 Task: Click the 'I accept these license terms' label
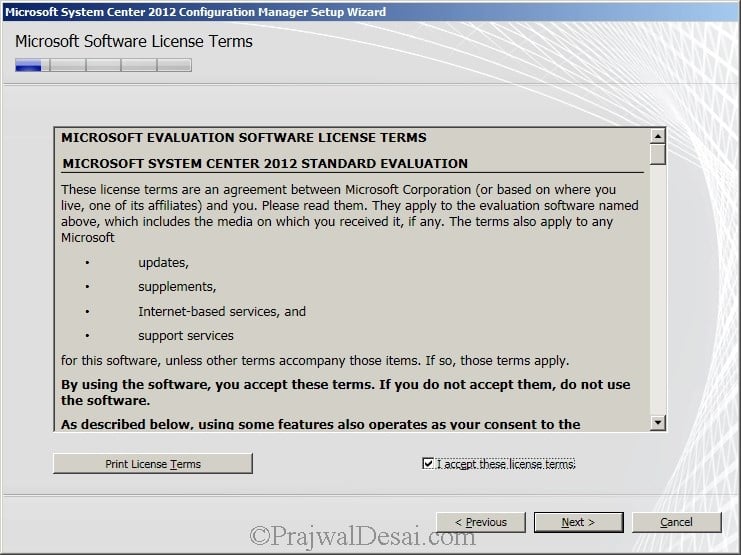click(506, 464)
